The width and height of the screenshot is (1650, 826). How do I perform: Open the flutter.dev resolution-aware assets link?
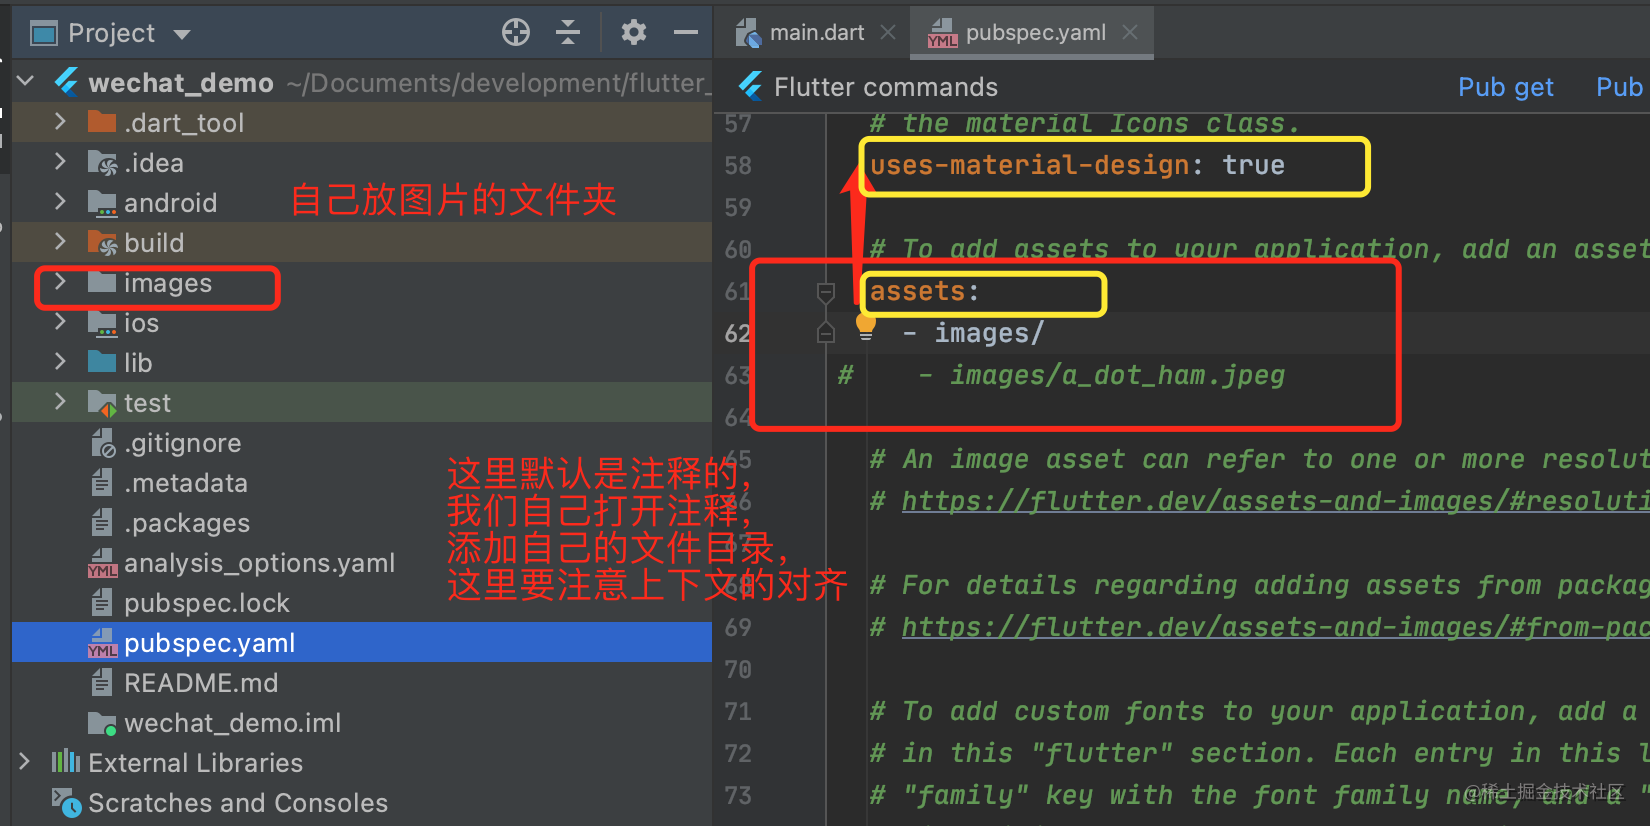1275,501
